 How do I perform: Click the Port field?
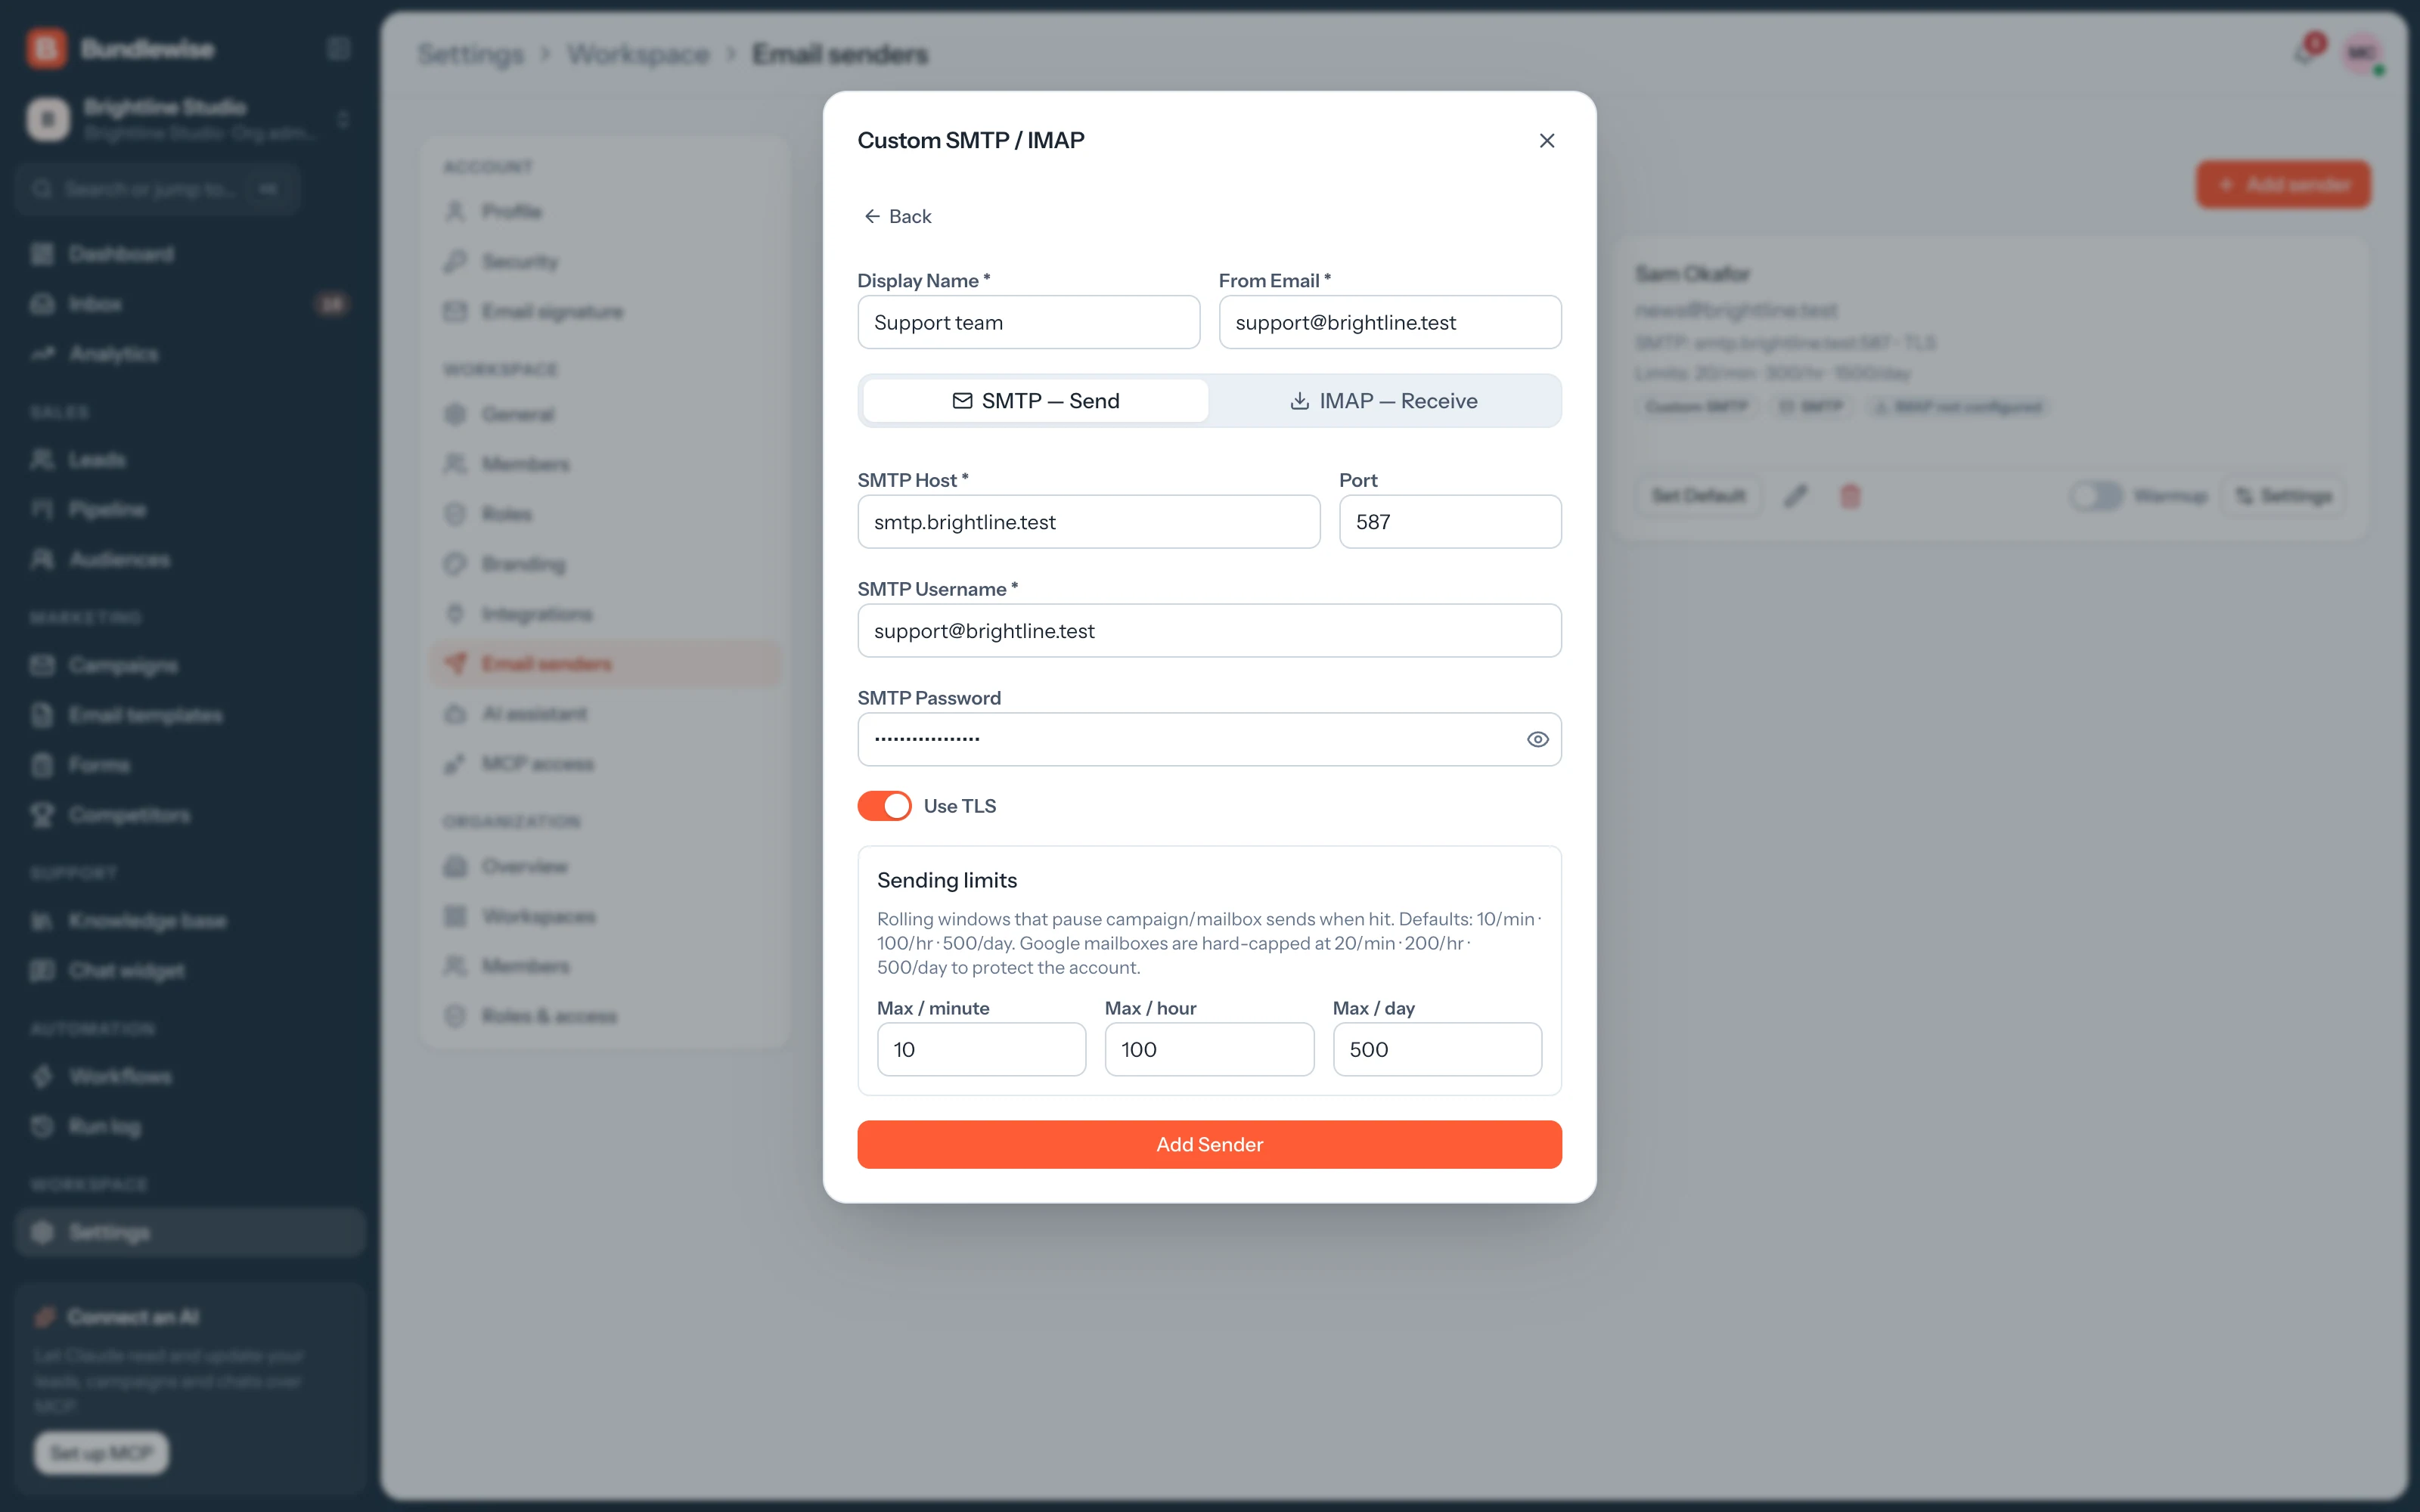coord(1450,522)
